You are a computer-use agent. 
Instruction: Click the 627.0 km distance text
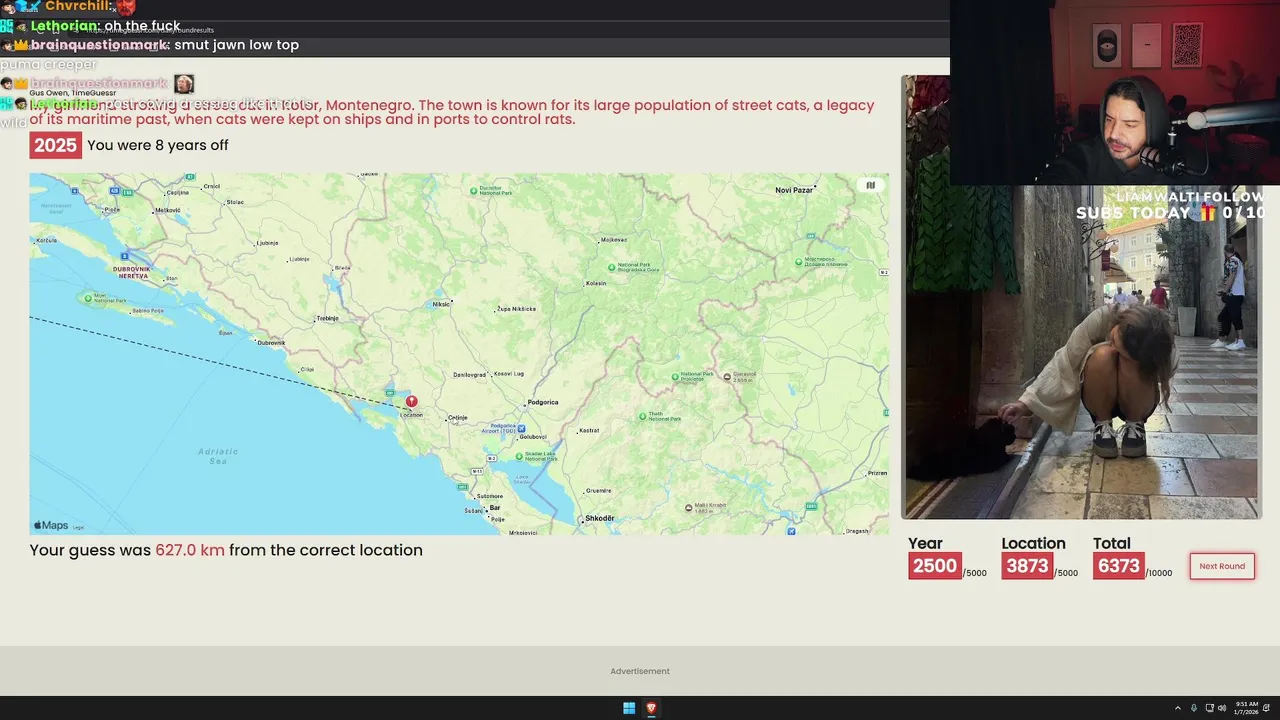[x=190, y=550]
